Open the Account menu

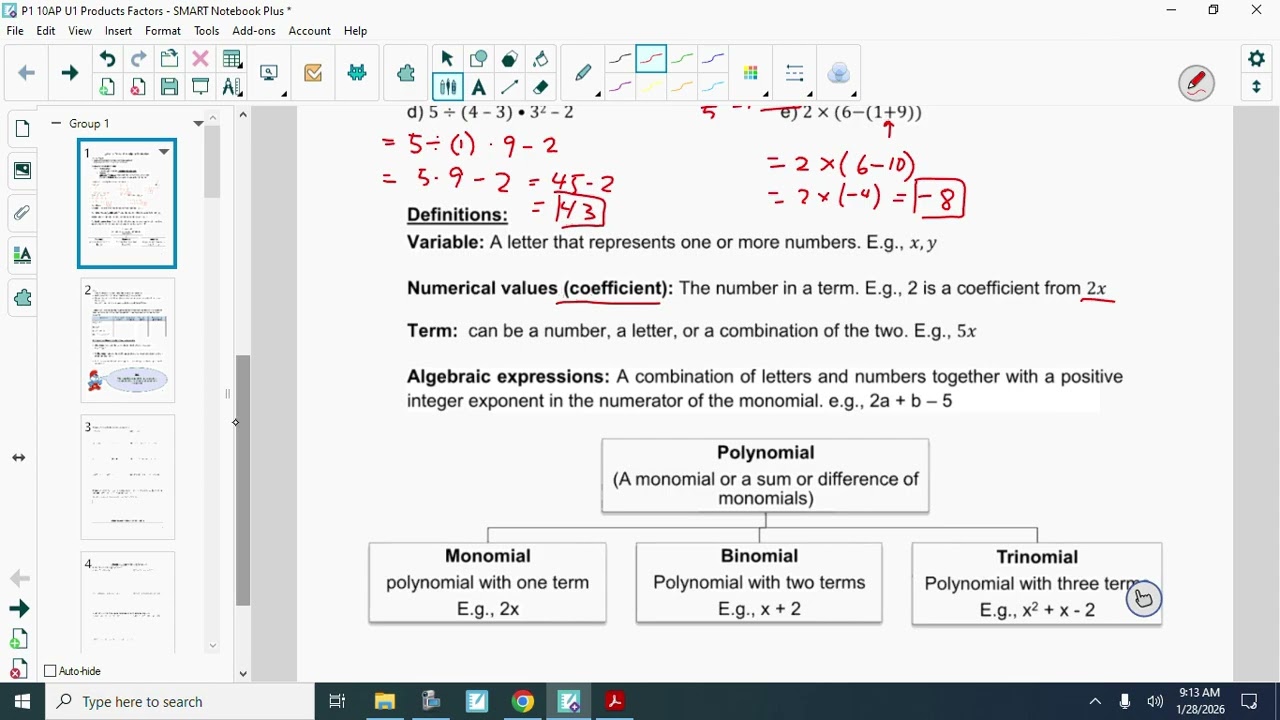pos(310,31)
